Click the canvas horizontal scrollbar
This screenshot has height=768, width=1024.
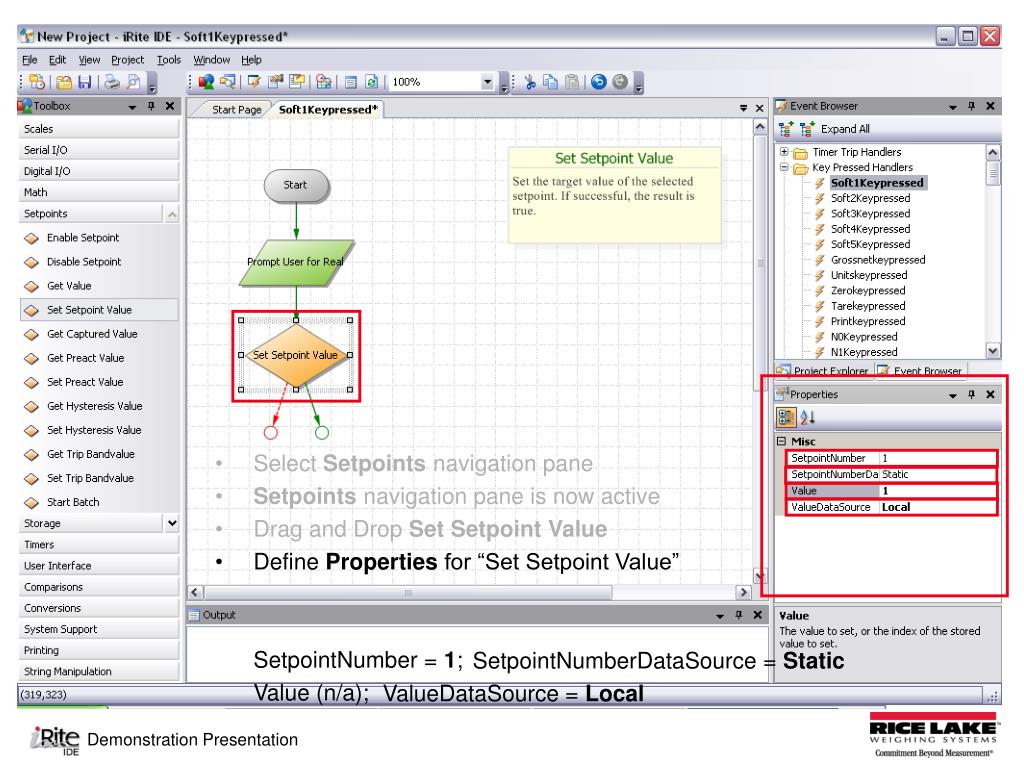(408, 593)
